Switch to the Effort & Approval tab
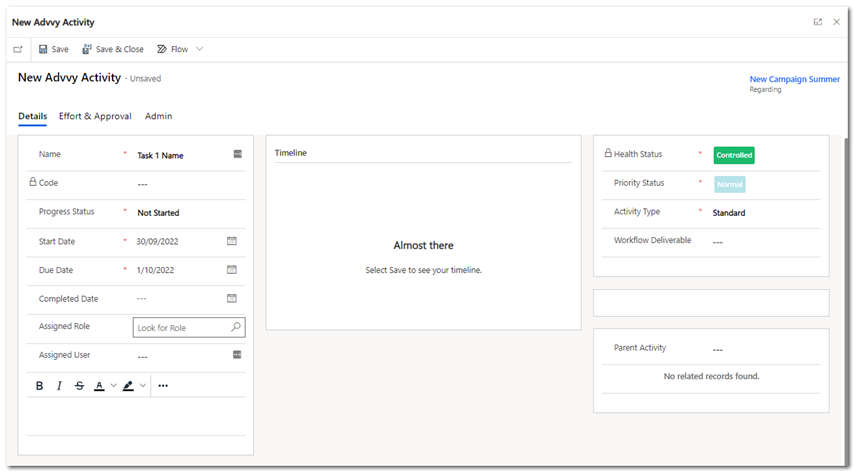Screen dimensions: 855x473 click(95, 116)
